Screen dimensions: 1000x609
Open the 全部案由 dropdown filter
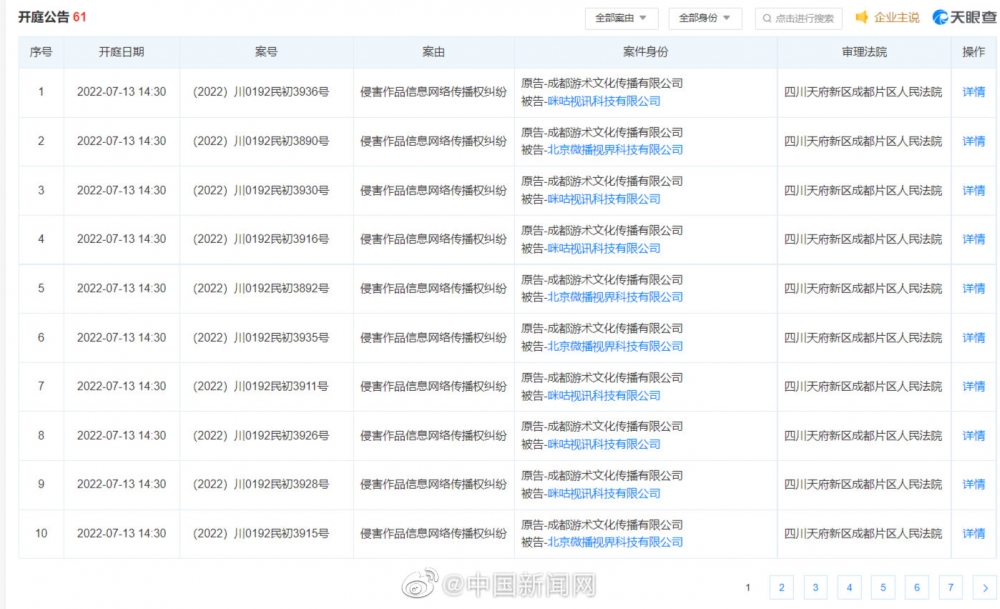[621, 18]
